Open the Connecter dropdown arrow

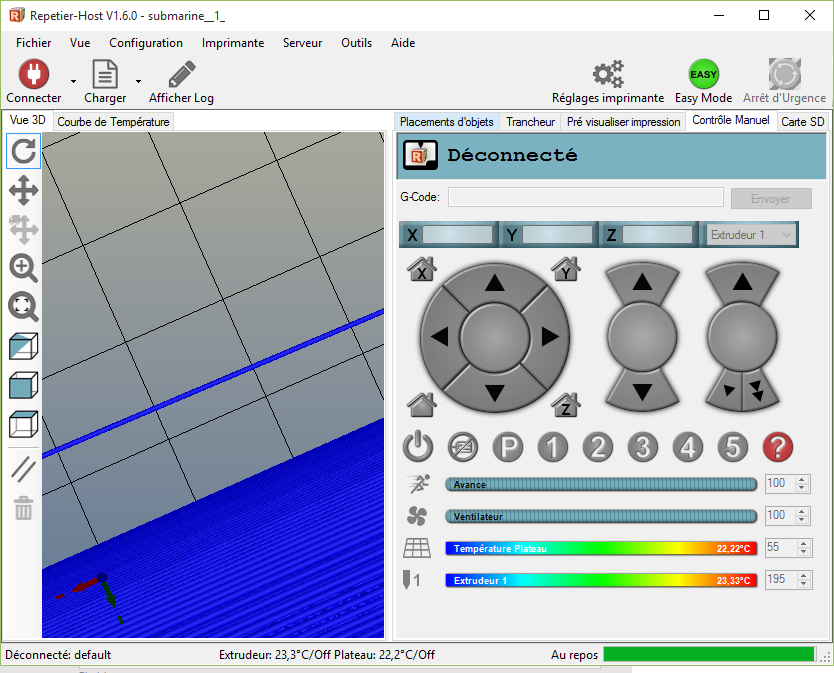73,81
